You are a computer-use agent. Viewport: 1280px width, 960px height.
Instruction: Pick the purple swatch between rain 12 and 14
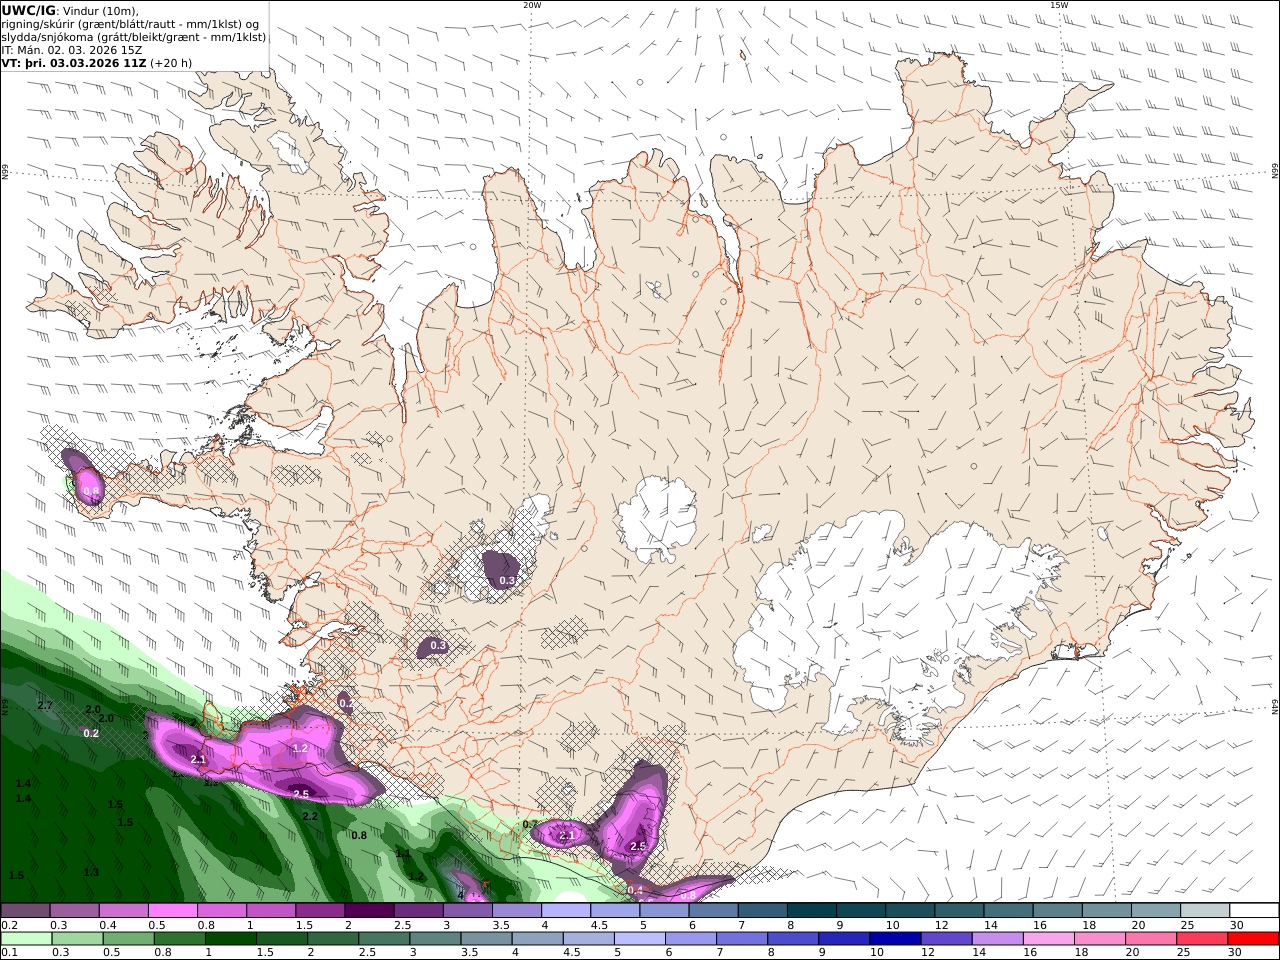945,939
